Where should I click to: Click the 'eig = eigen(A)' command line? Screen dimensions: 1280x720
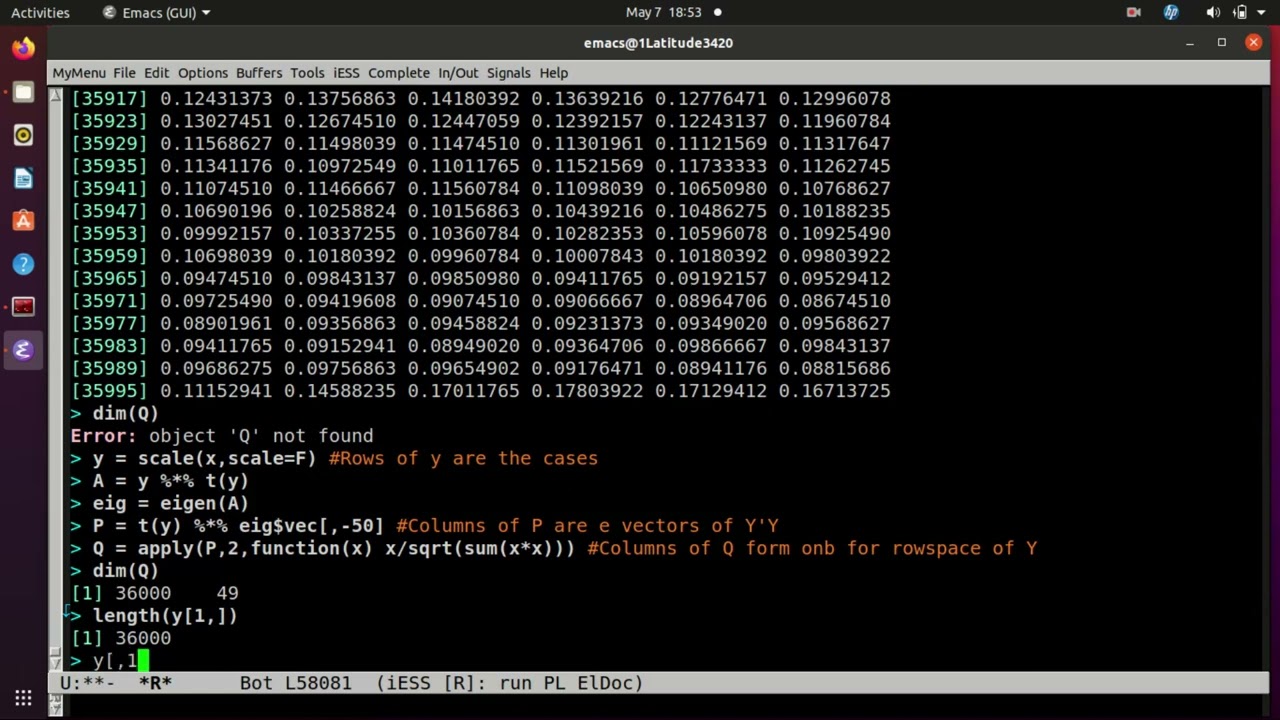[x=159, y=503]
